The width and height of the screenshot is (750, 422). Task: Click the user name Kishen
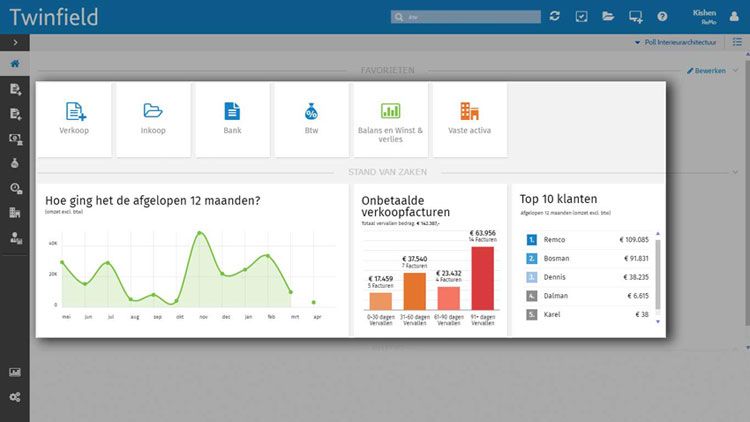coord(704,13)
